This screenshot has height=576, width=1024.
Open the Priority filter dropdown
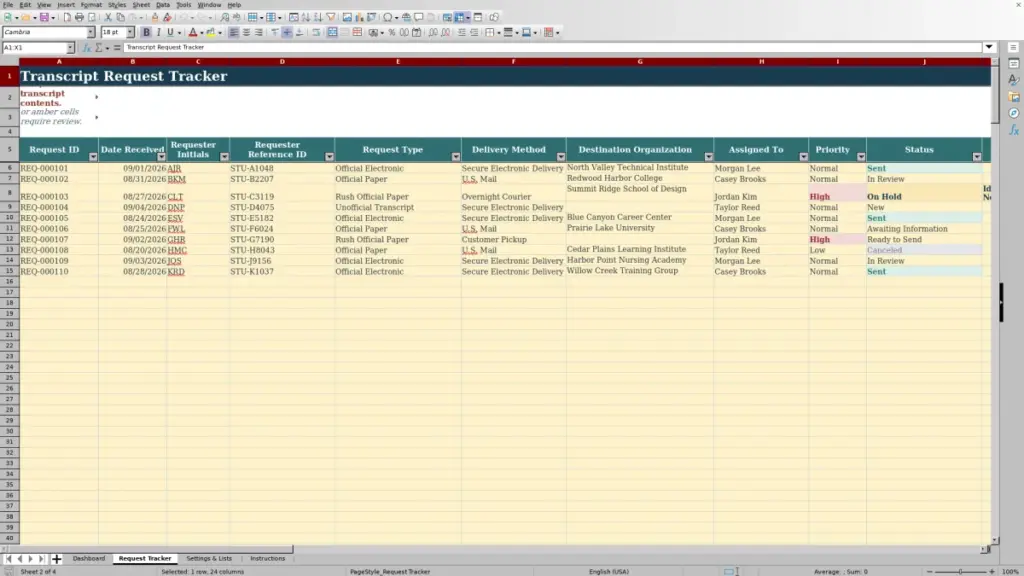pos(861,157)
